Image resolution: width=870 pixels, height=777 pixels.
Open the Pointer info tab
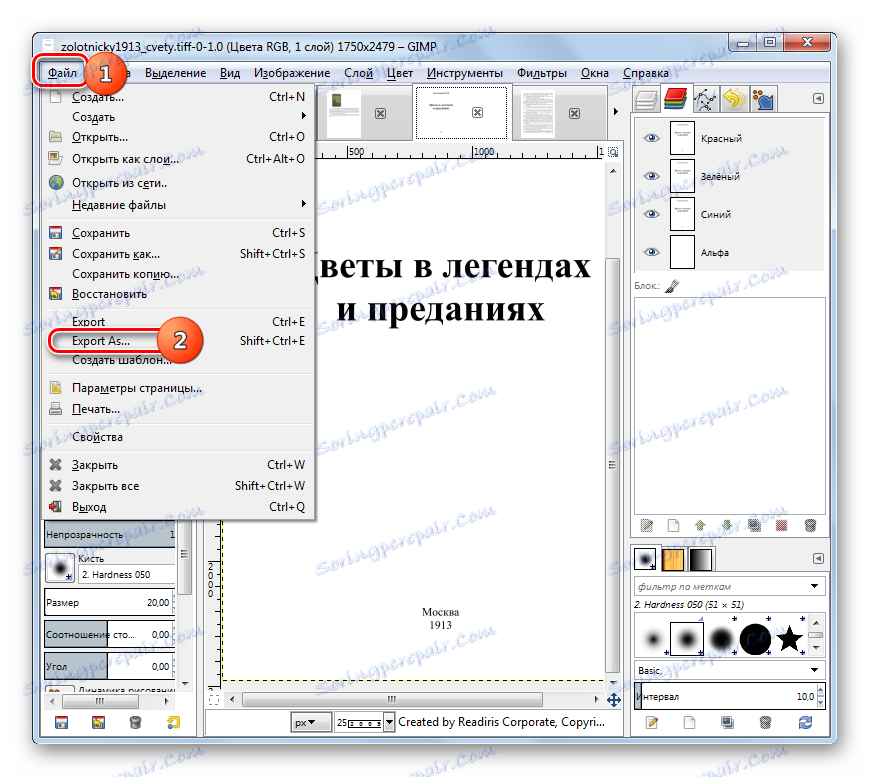(763, 100)
